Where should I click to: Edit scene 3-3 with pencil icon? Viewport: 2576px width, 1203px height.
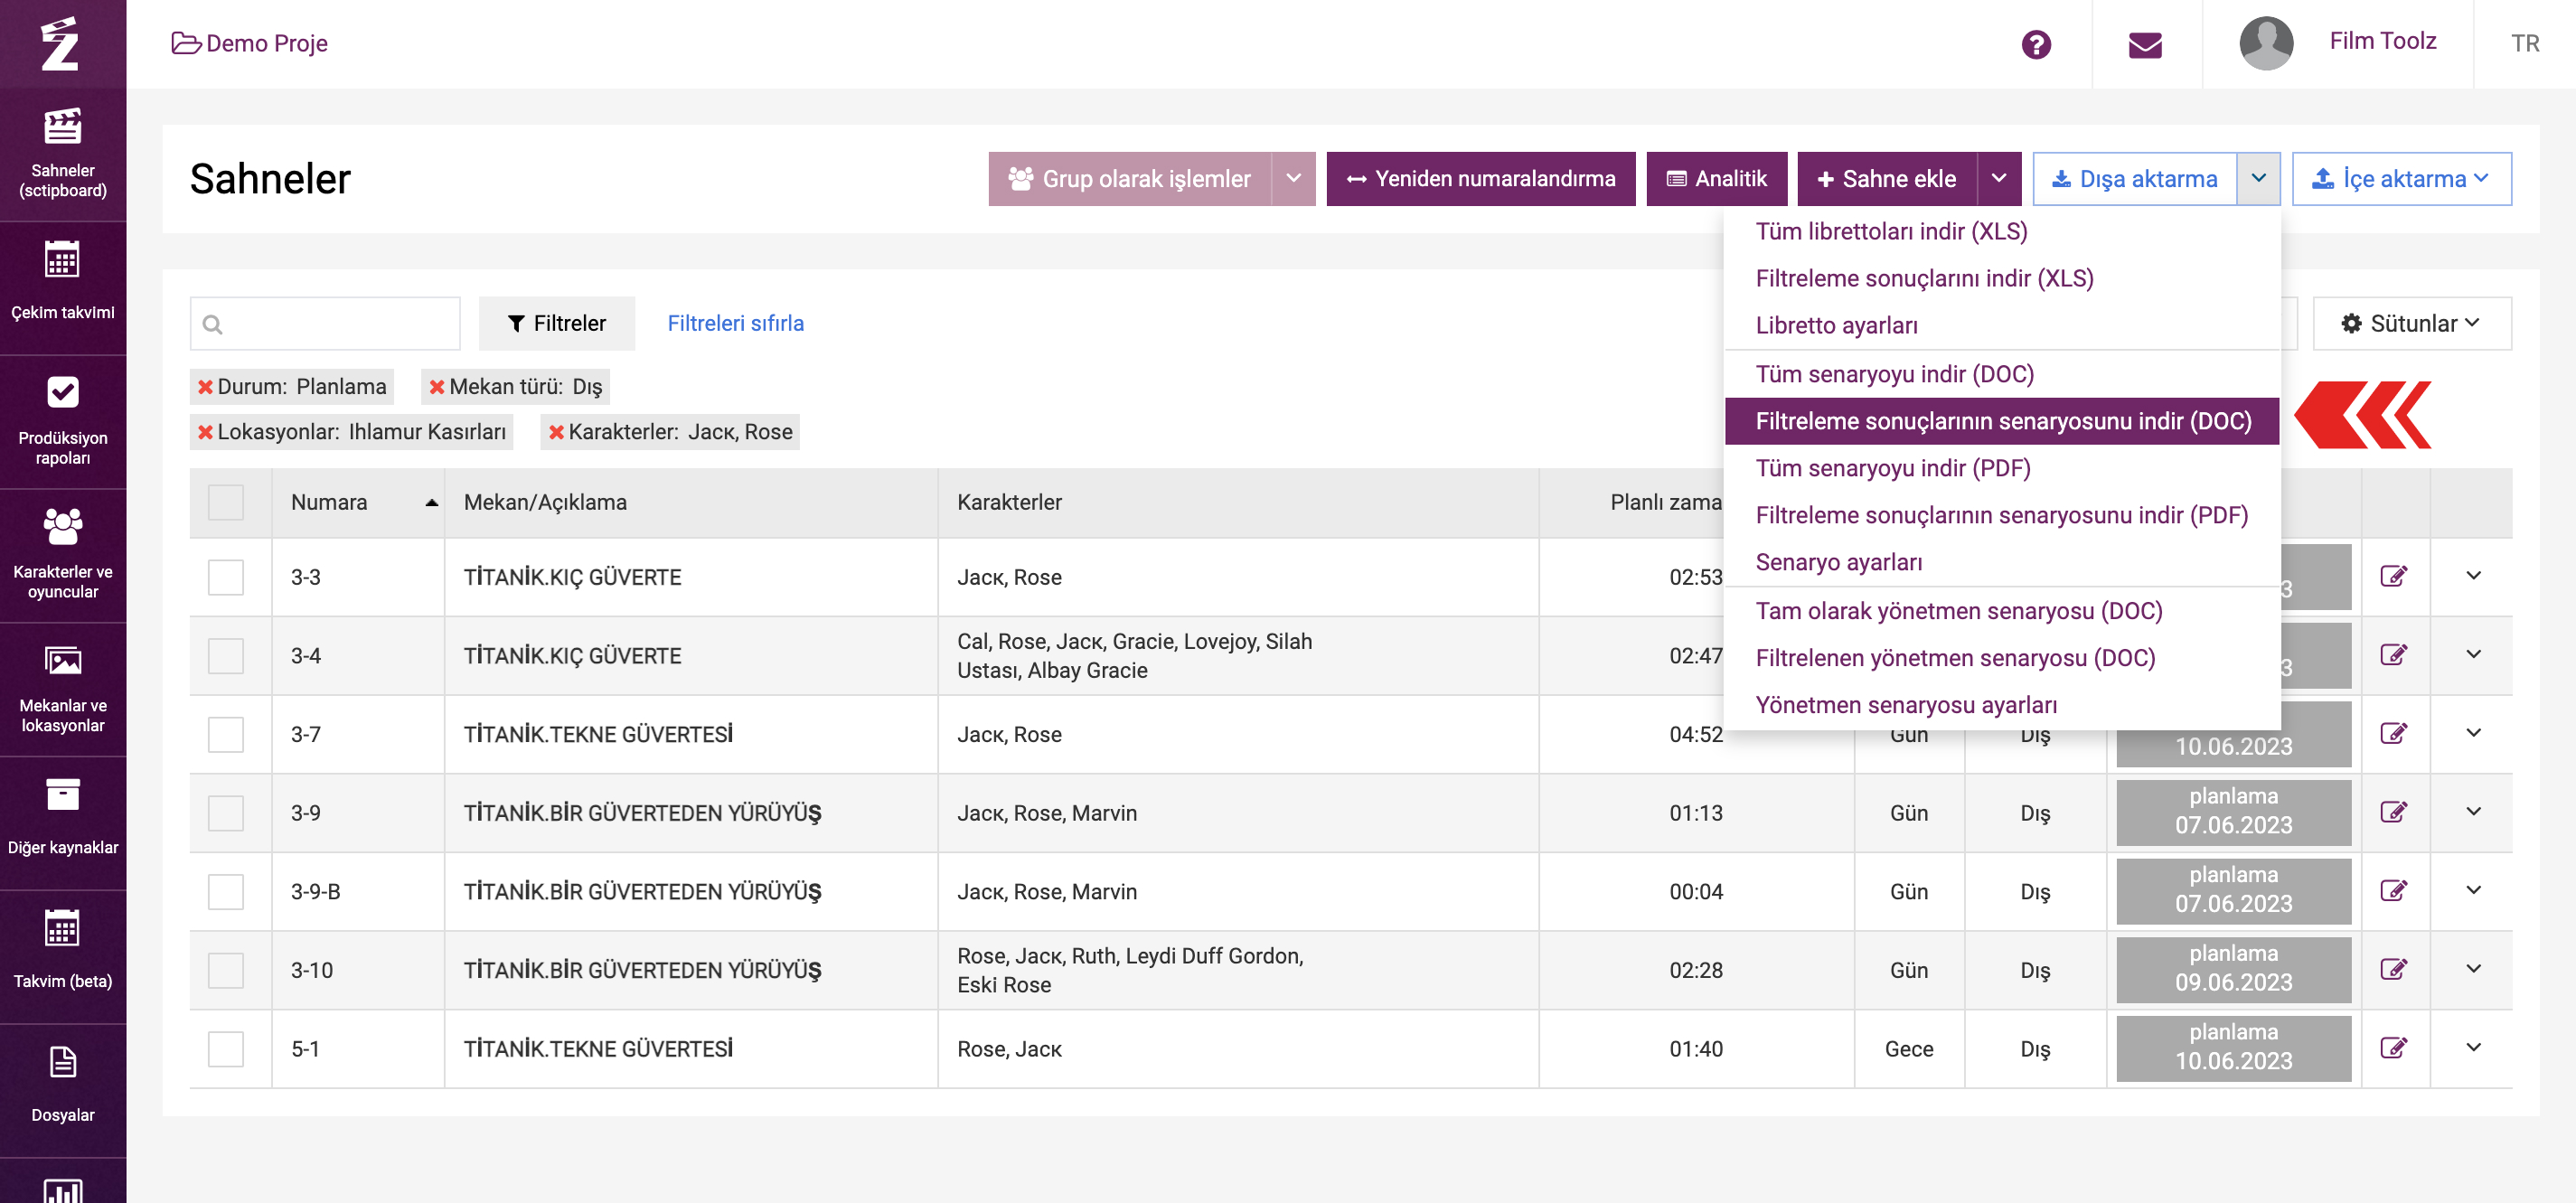point(2393,576)
